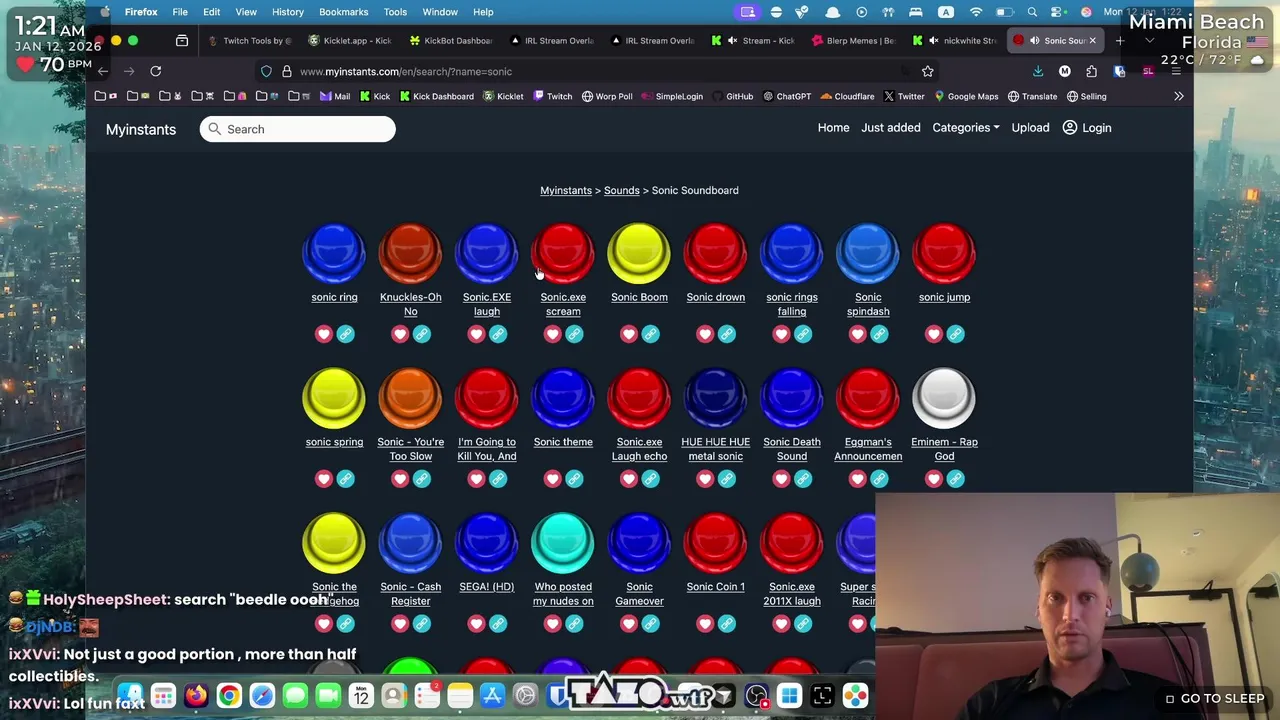This screenshot has height=720, width=1280.
Task: Switch to the Kicklet.app tab
Action: [351, 41]
